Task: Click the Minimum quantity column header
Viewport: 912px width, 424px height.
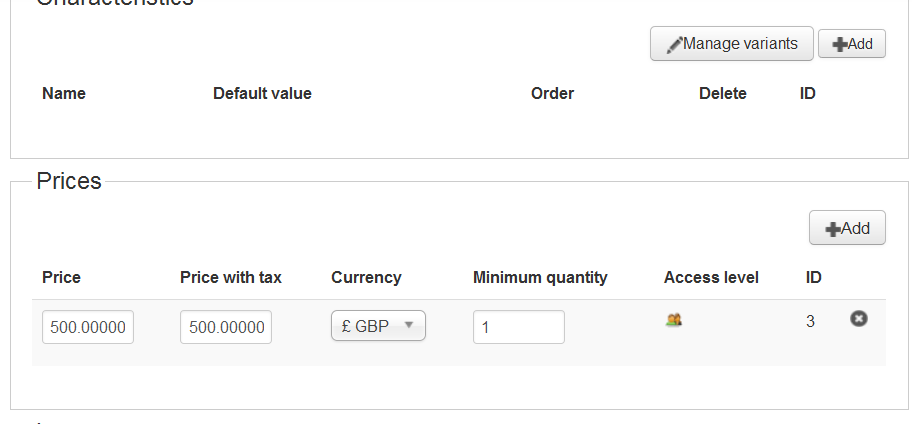Action: (540, 277)
